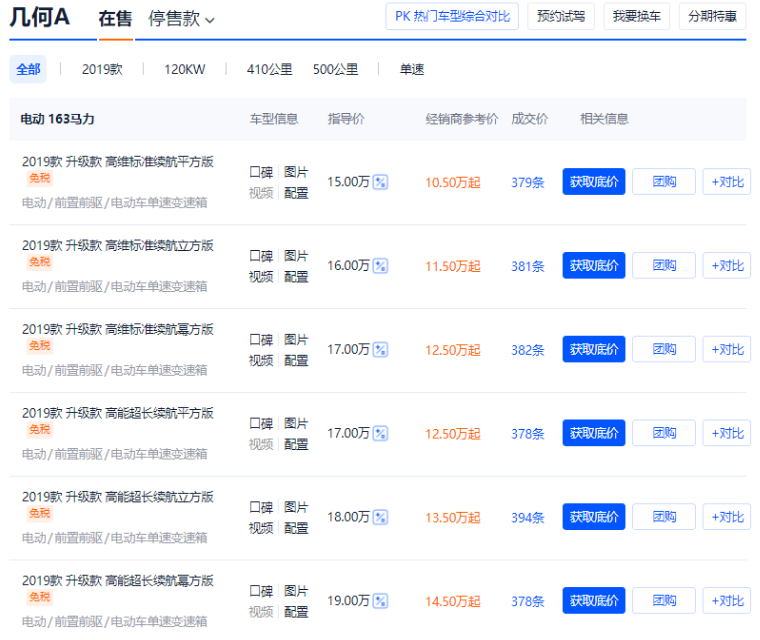Switch to the 在售 tab

pos(115,19)
